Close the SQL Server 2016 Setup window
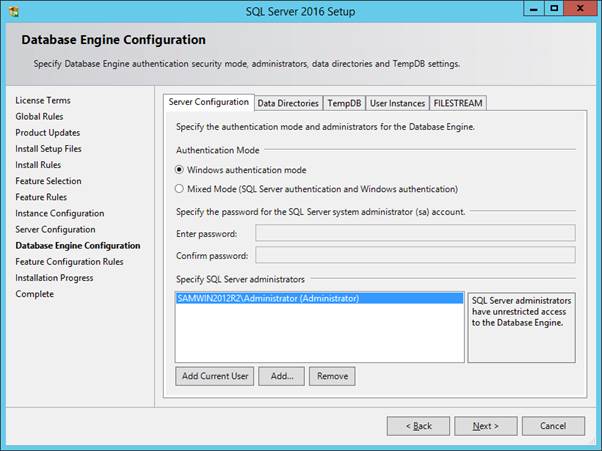The image size is (602, 451). (580, 8)
